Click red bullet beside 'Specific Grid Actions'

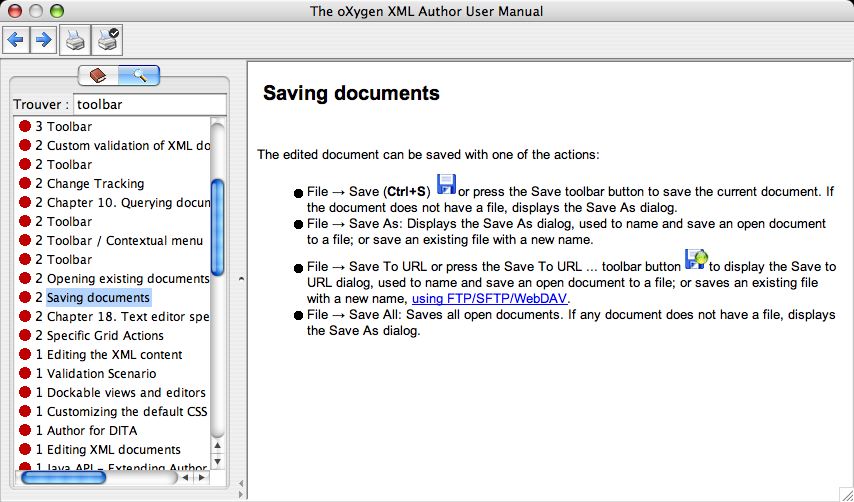pyautogui.click(x=25, y=335)
